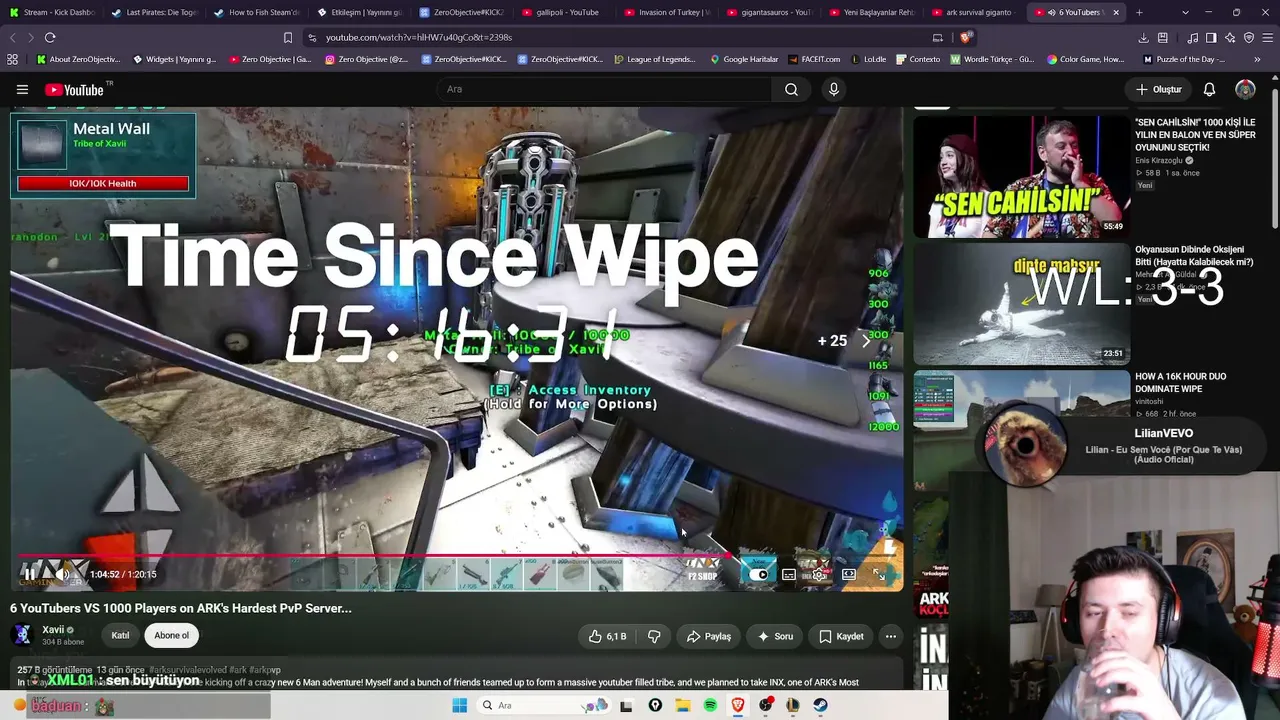The height and width of the screenshot is (720, 1280).
Task: Open the browser downloads icon
Action: tap(1143, 37)
